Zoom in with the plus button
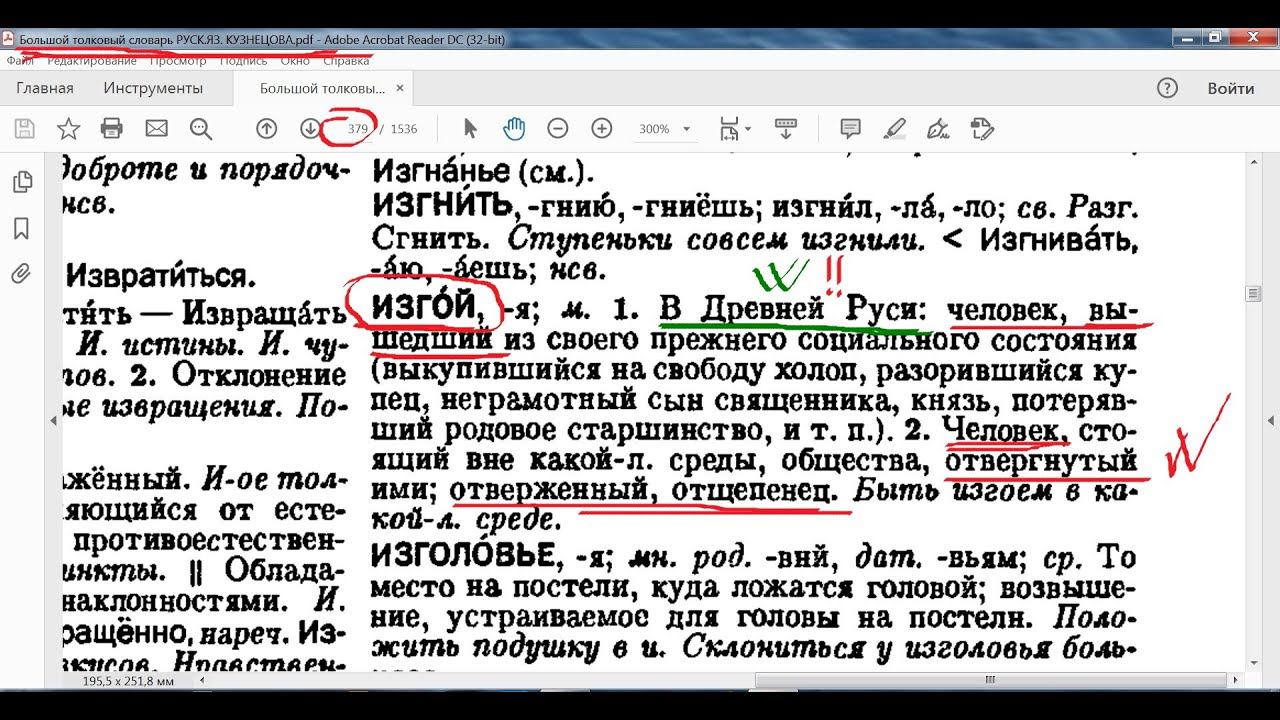1280x720 pixels. tap(602, 128)
